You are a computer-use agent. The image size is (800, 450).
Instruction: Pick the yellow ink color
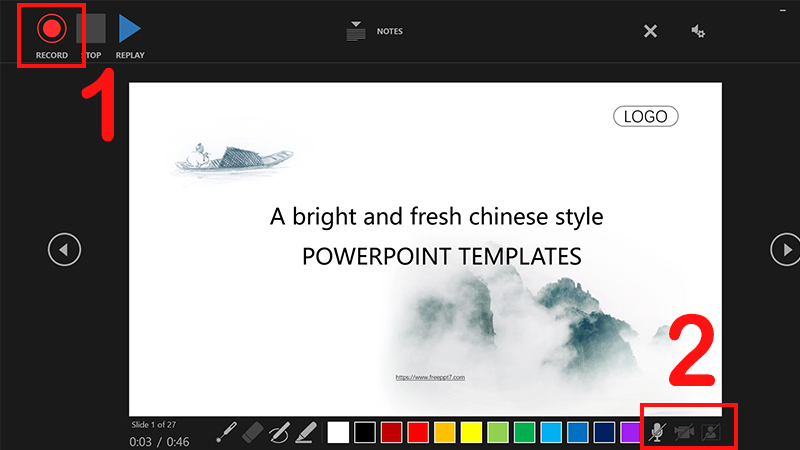pos(471,432)
